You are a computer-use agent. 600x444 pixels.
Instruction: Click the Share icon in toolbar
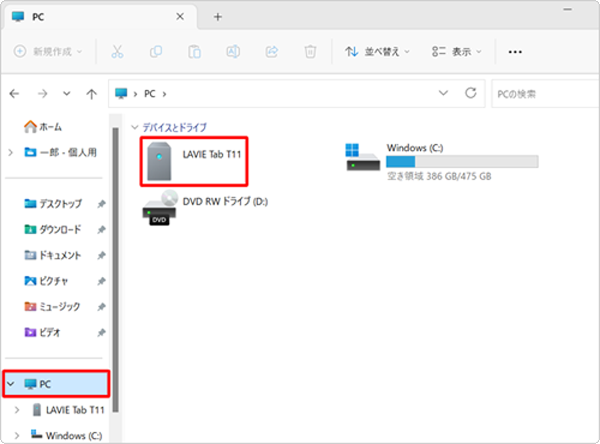tap(272, 51)
